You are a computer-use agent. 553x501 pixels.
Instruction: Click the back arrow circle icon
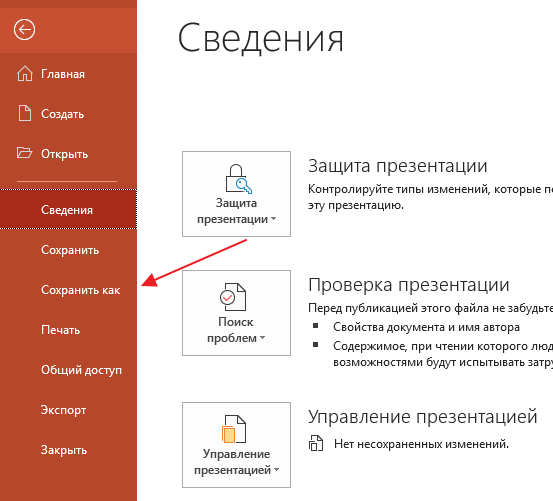click(24, 29)
